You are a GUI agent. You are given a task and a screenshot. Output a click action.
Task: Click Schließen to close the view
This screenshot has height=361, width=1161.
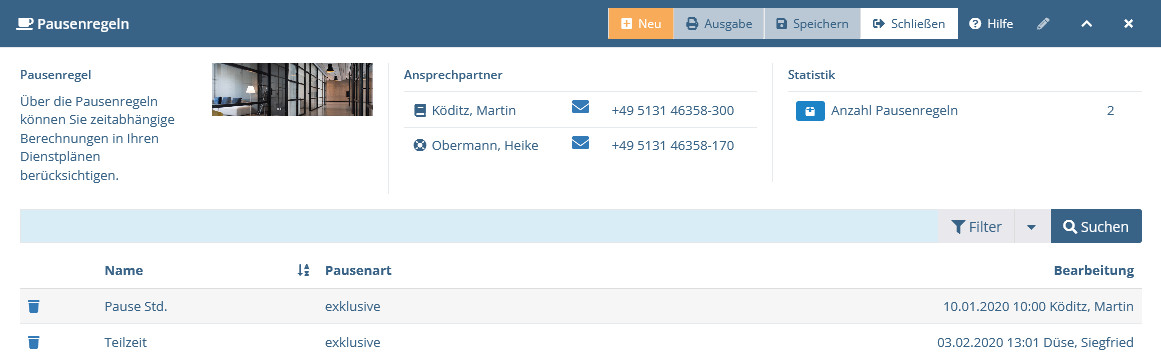(x=909, y=24)
